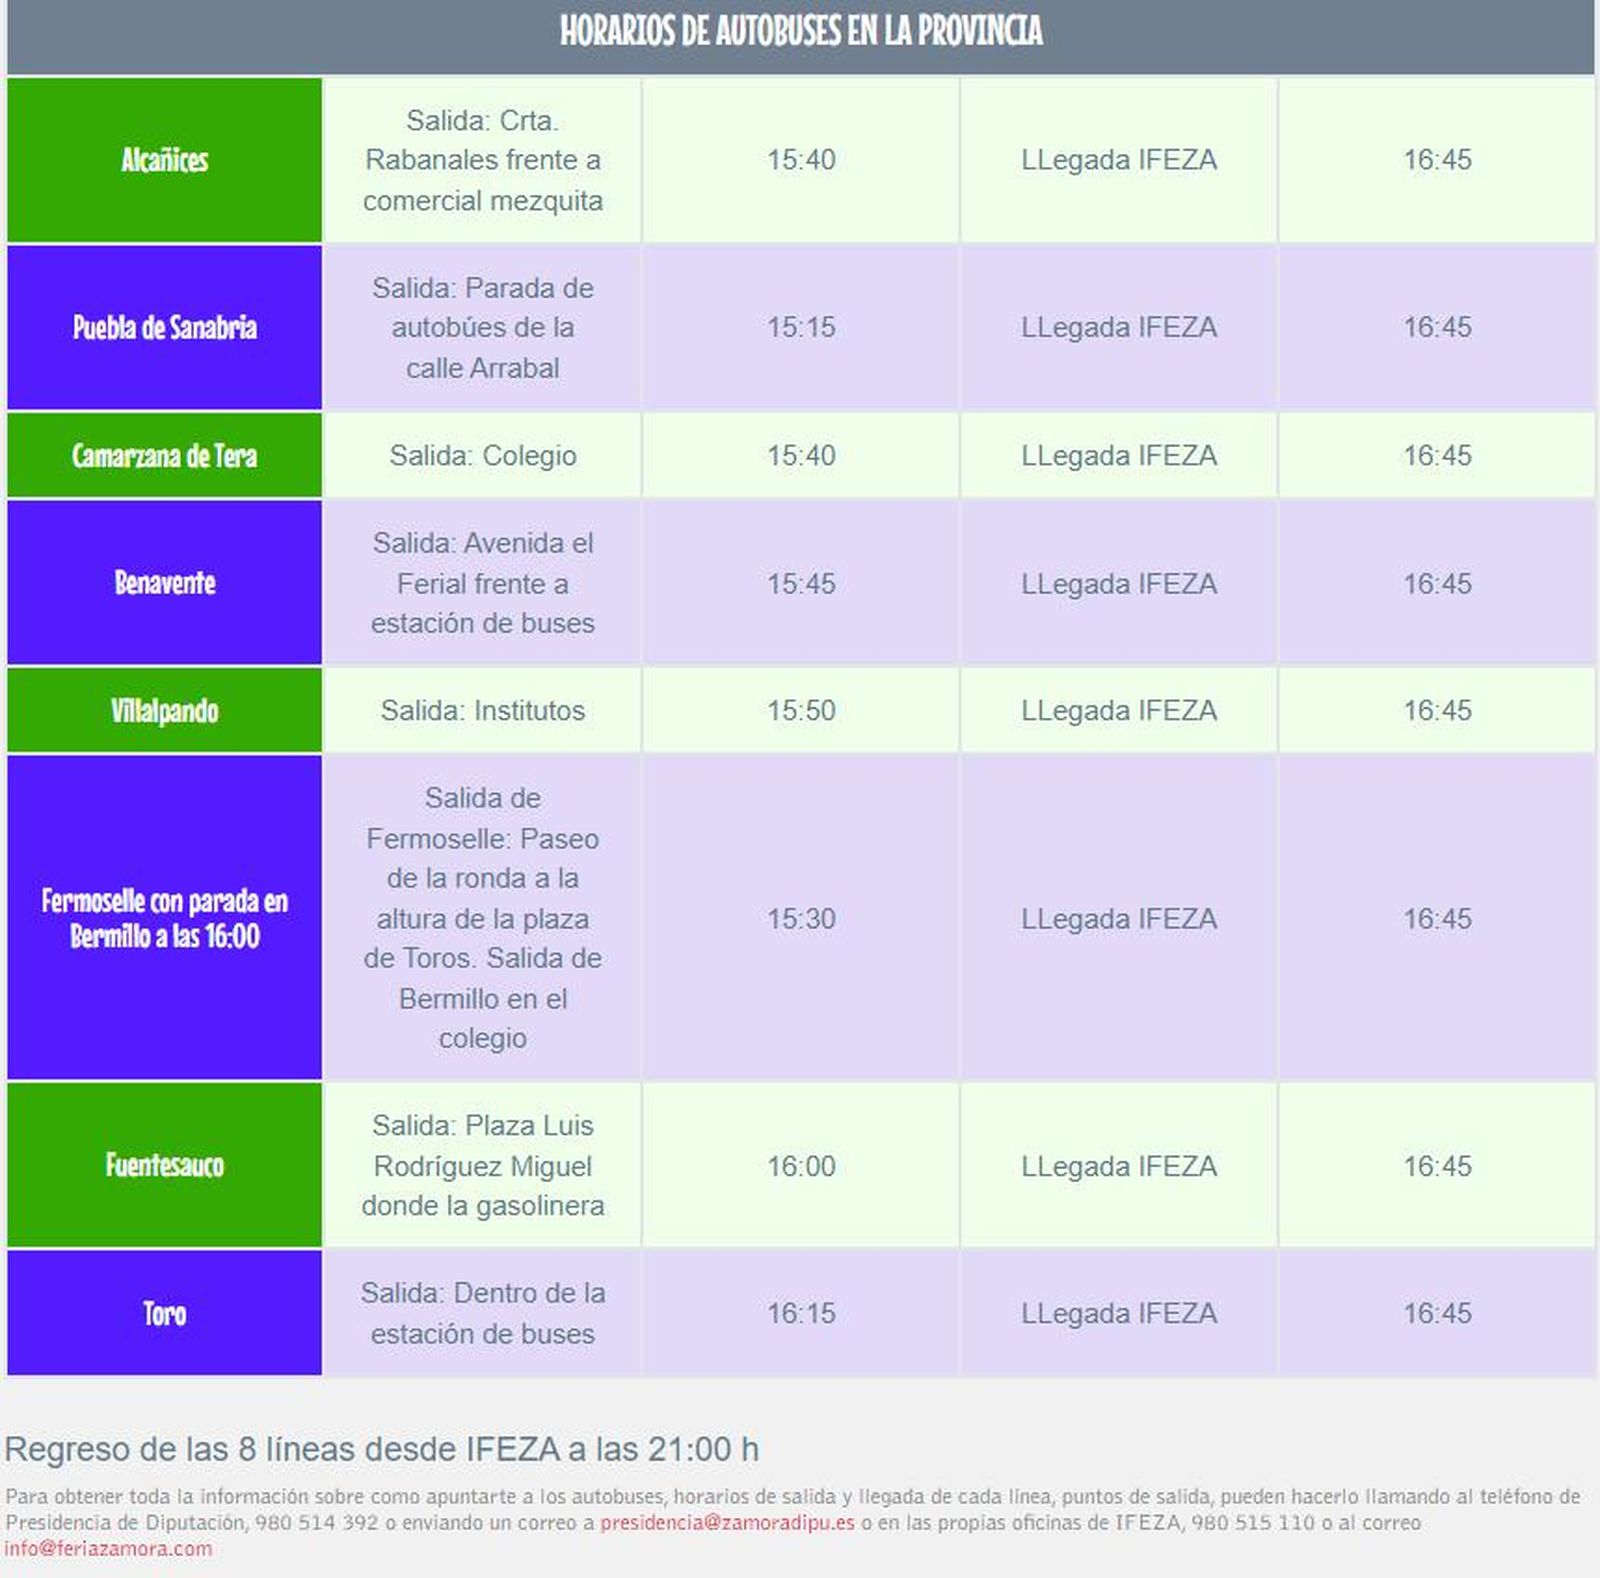
Task: Select the Puebla de Sanabria row header
Action: tap(163, 326)
